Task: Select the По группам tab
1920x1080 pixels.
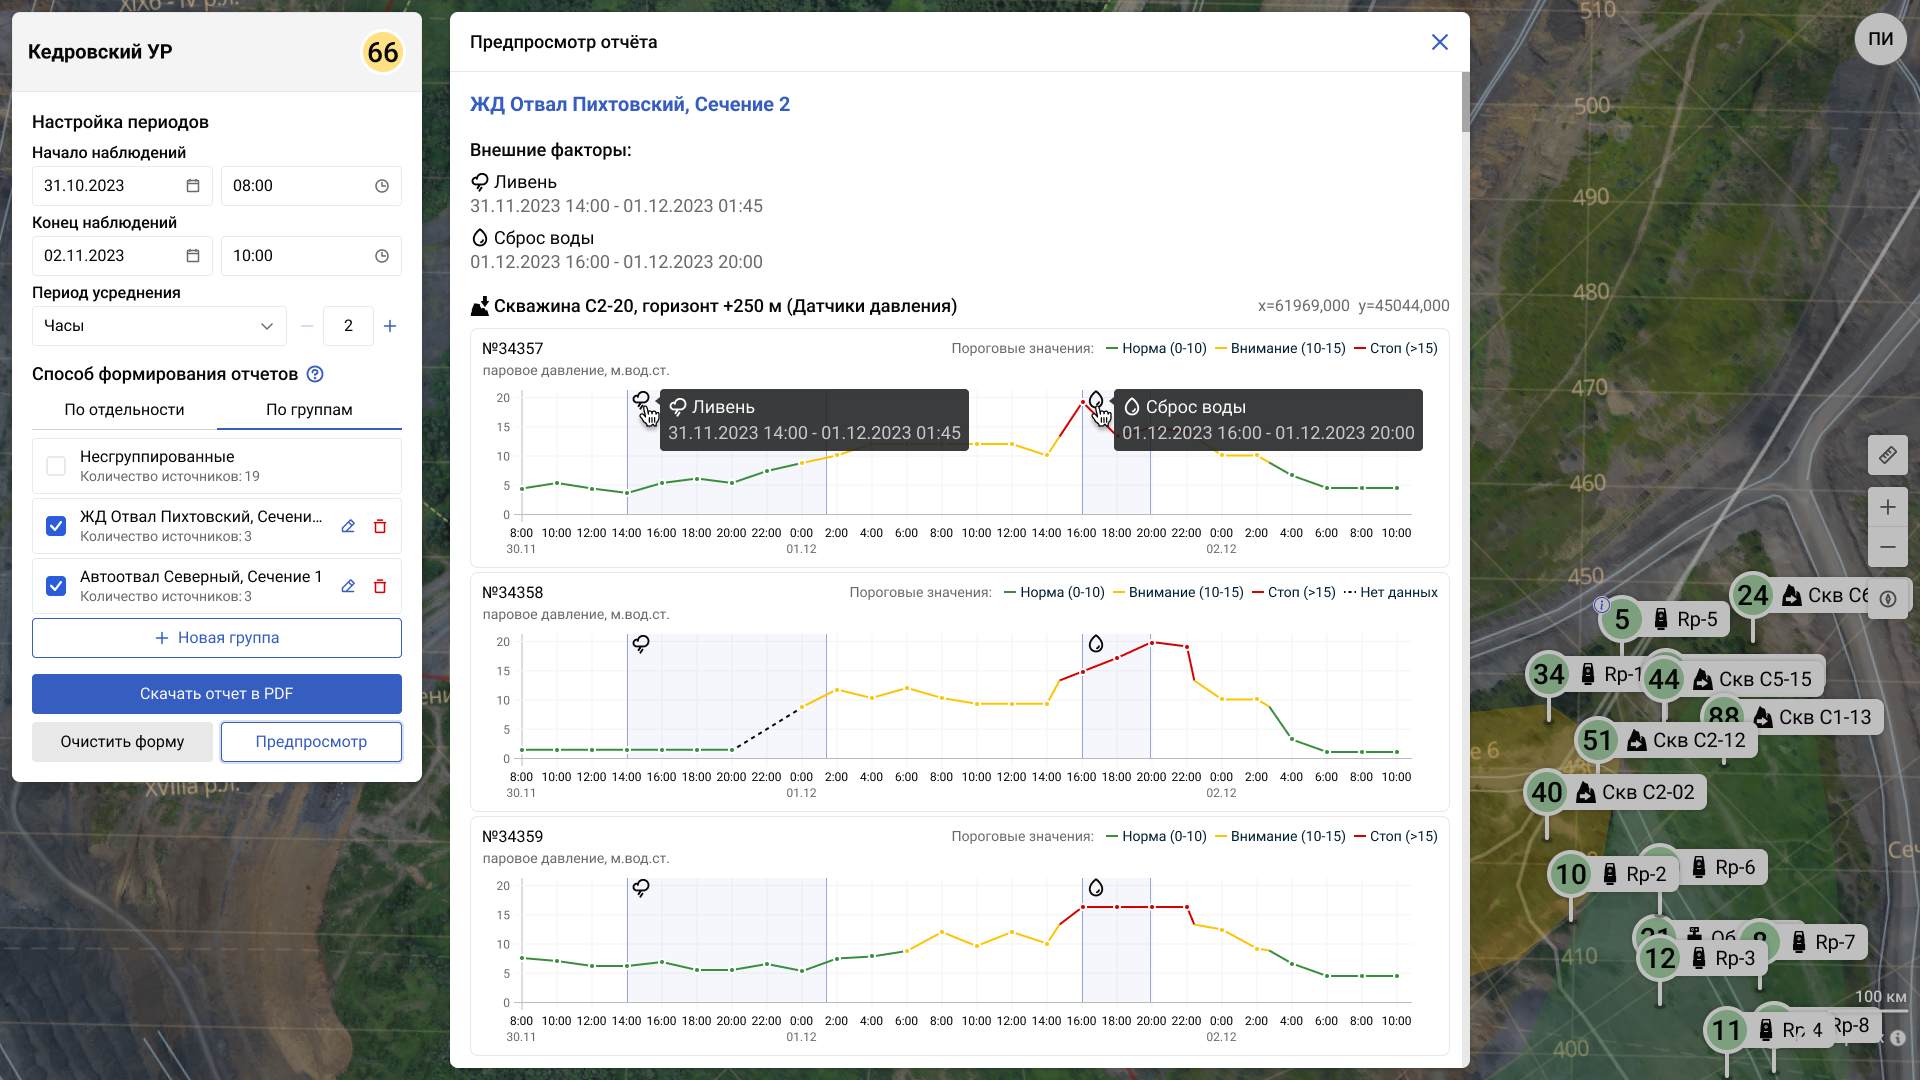Action: 309,410
